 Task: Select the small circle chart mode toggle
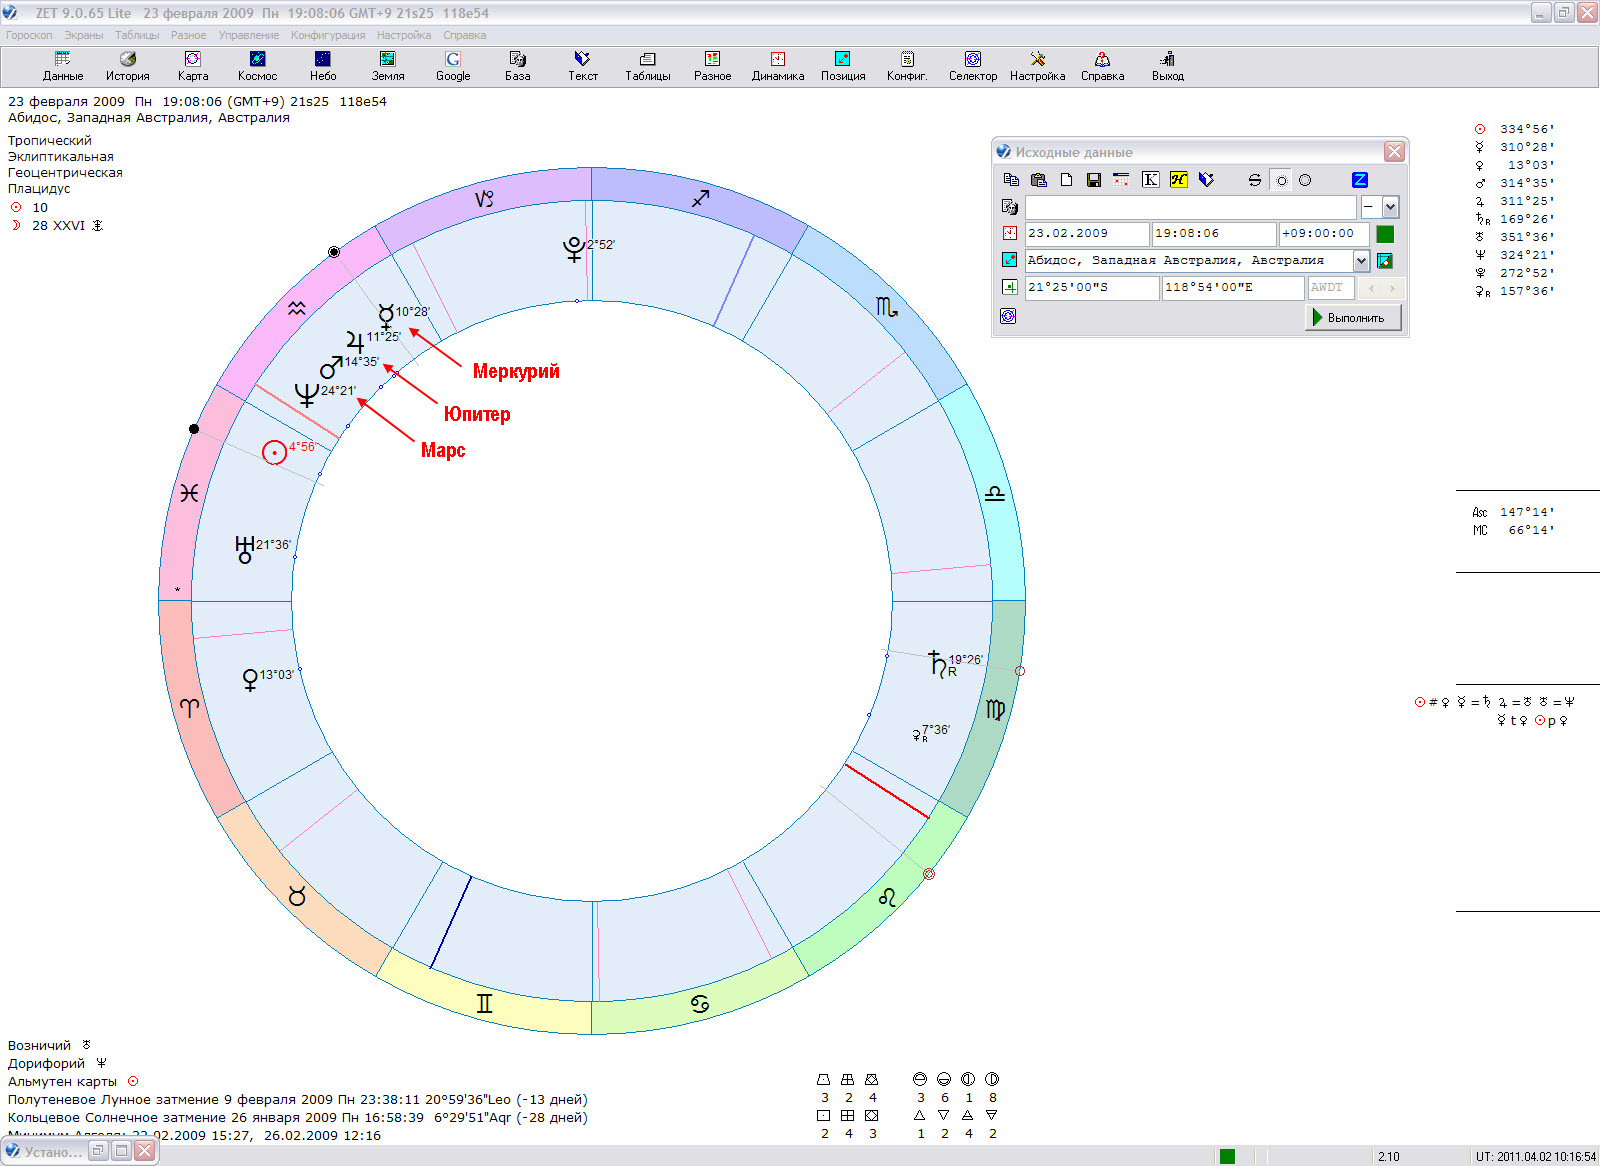click(x=1281, y=181)
